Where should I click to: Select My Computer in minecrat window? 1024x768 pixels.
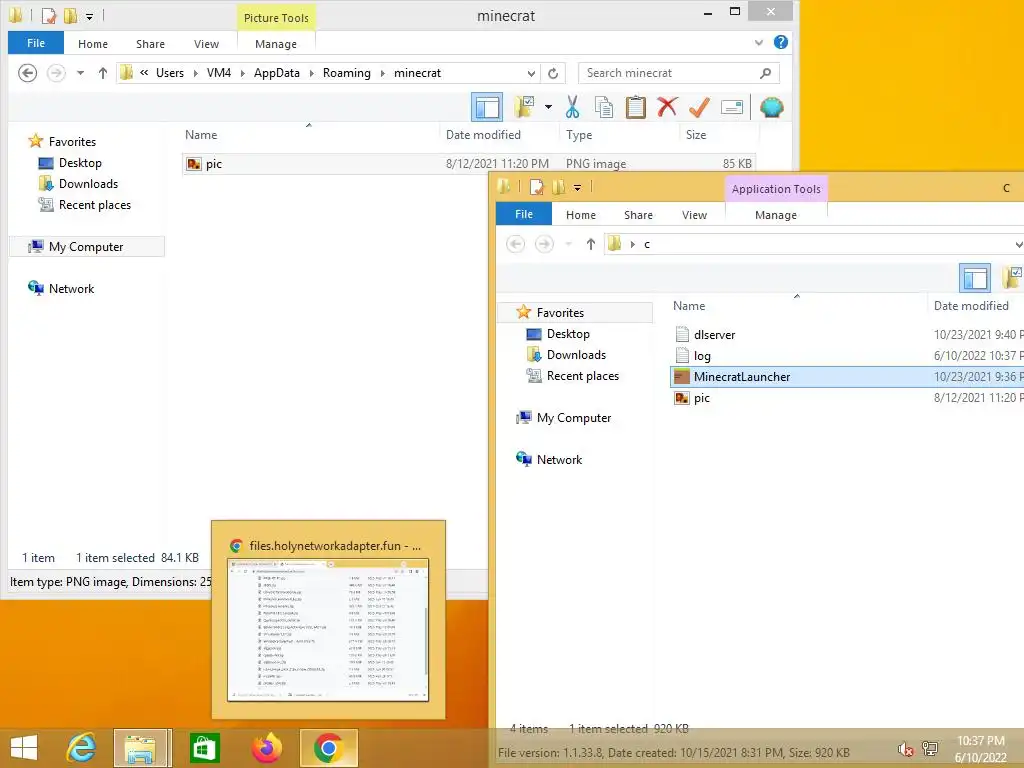(x=86, y=247)
